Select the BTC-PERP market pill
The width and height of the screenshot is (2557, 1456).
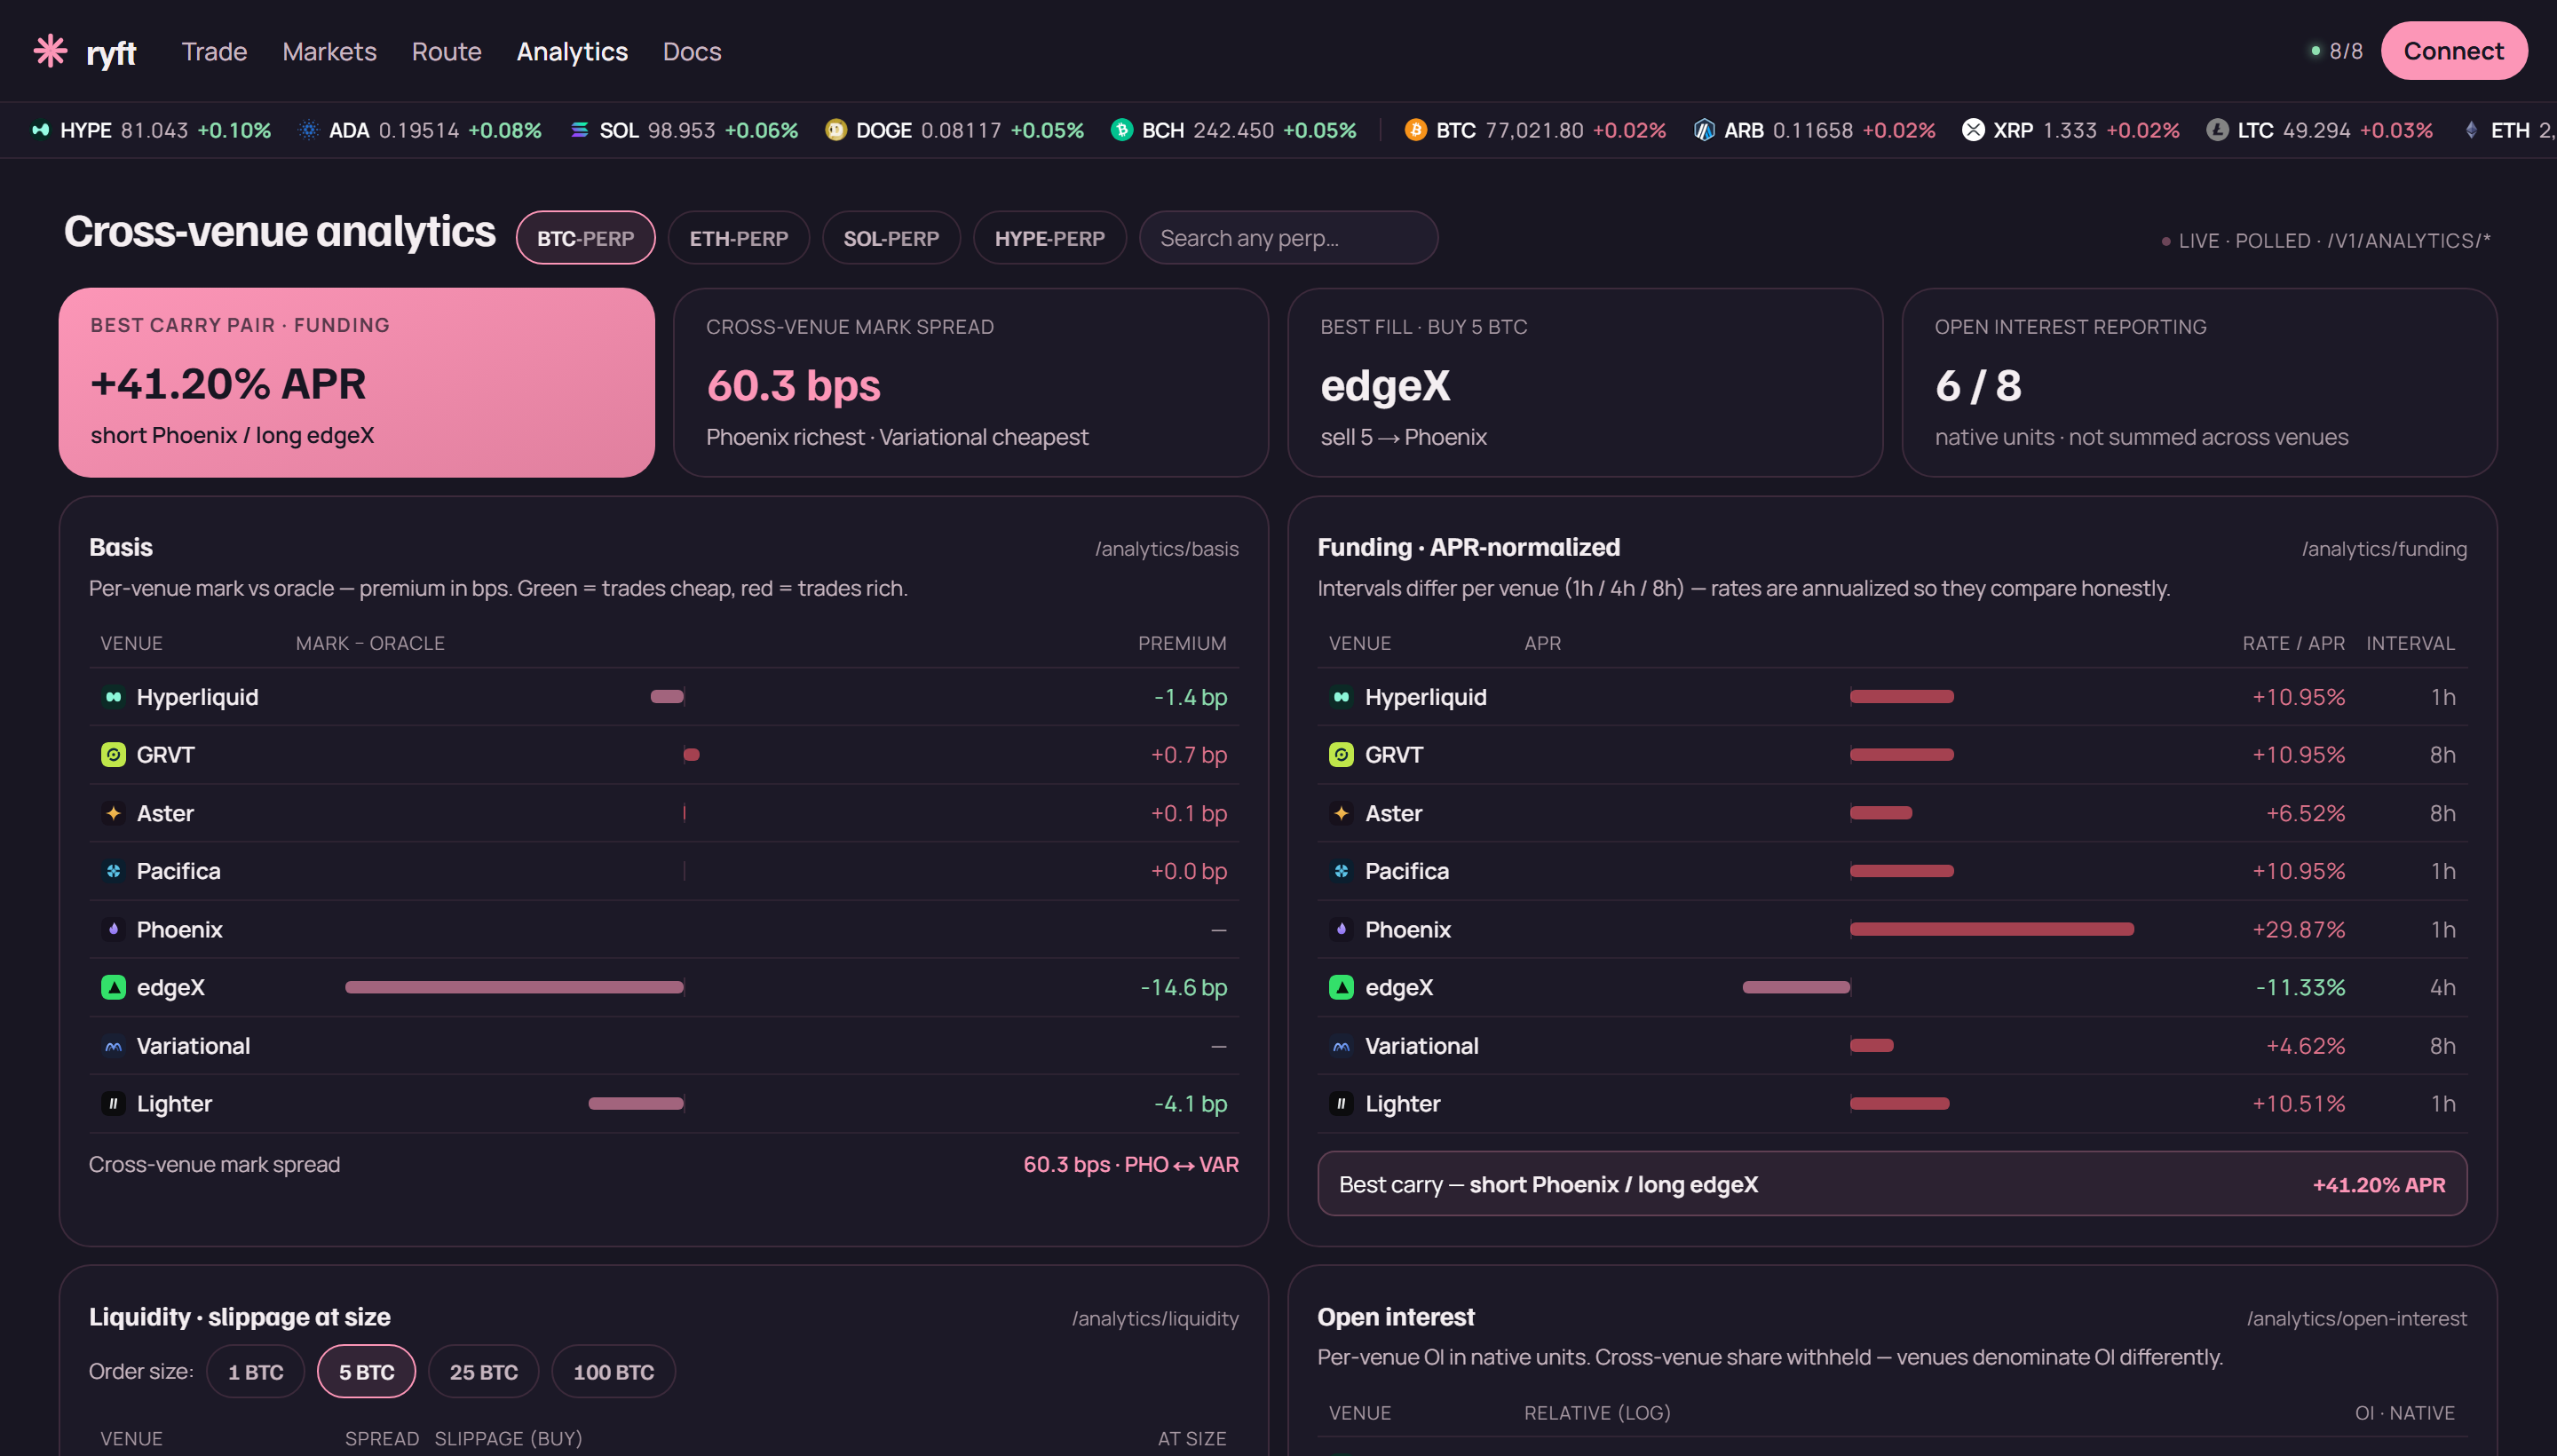pos(586,238)
